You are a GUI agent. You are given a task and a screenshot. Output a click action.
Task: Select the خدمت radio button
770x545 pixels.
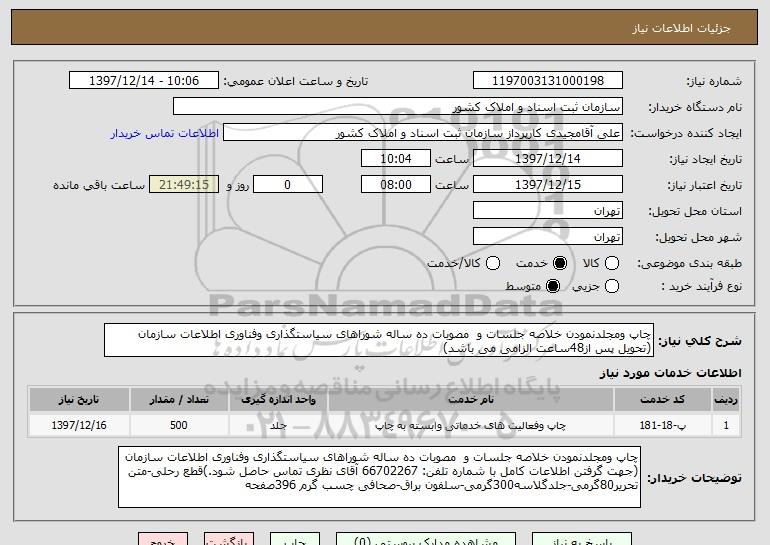click(x=559, y=263)
